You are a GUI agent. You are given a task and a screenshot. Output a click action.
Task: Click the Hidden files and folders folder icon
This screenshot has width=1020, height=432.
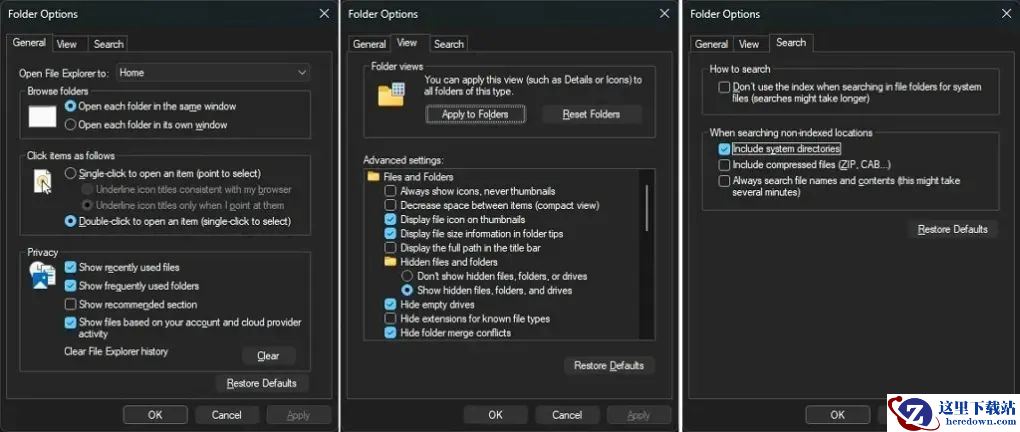391,262
